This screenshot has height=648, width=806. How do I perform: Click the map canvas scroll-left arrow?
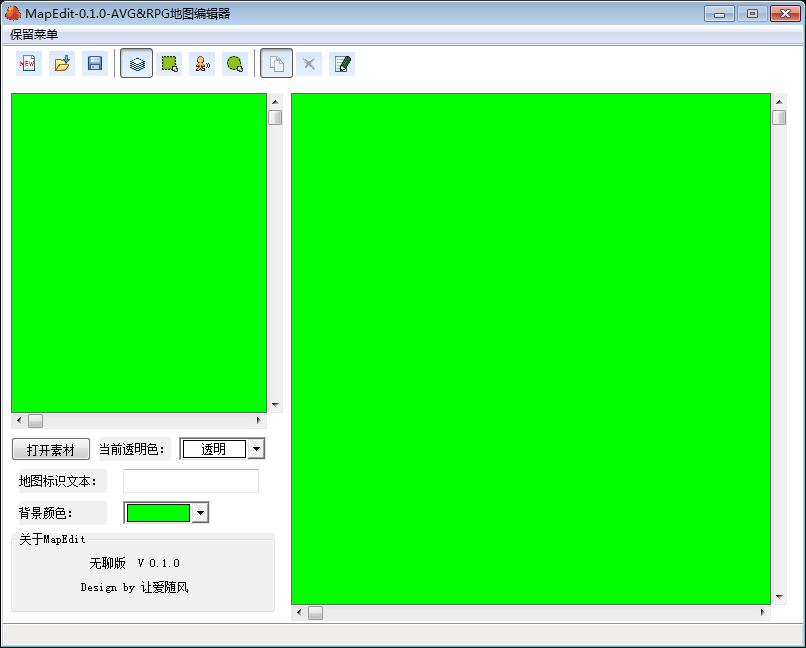pyautogui.click(x=299, y=613)
